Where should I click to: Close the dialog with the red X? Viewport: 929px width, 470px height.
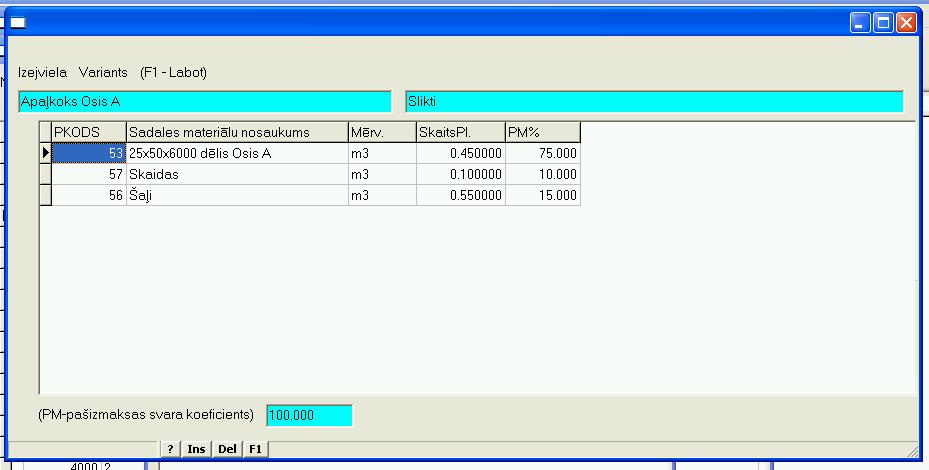pos(906,23)
